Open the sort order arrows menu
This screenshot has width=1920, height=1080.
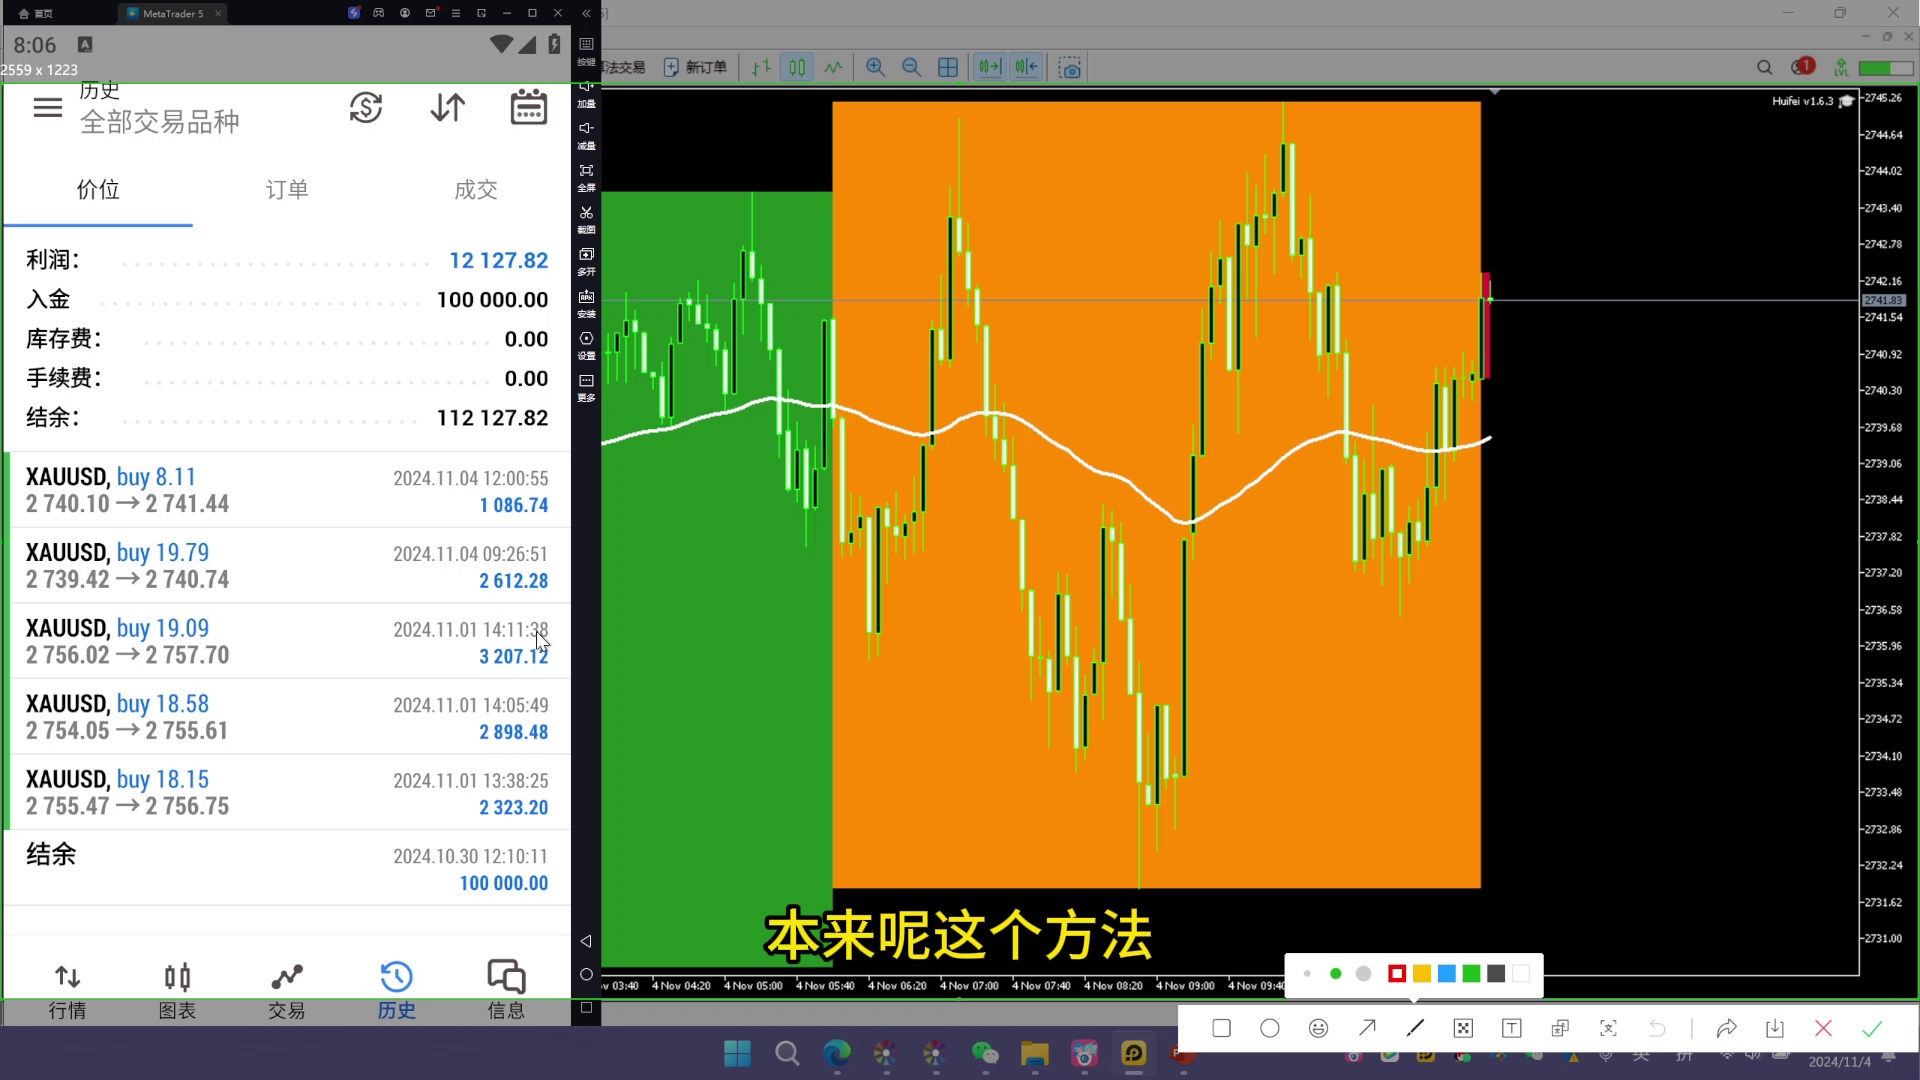click(x=447, y=108)
